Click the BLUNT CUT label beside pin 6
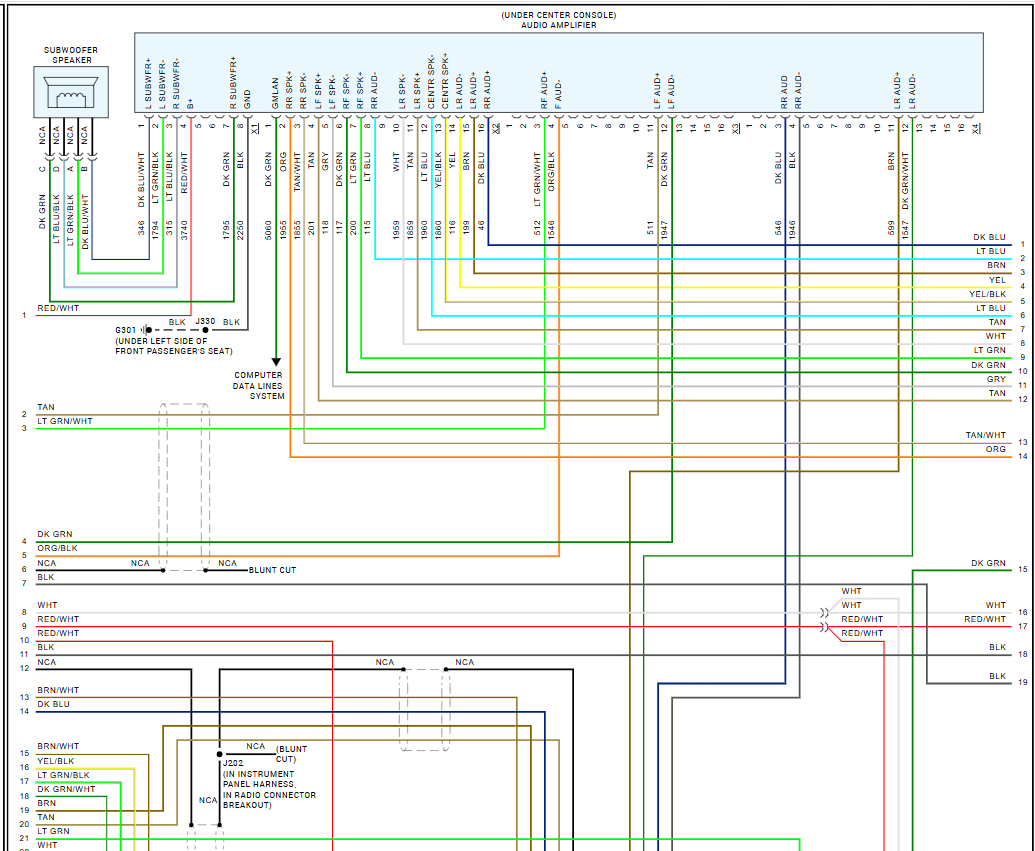This screenshot has width=1035, height=851. (x=272, y=570)
